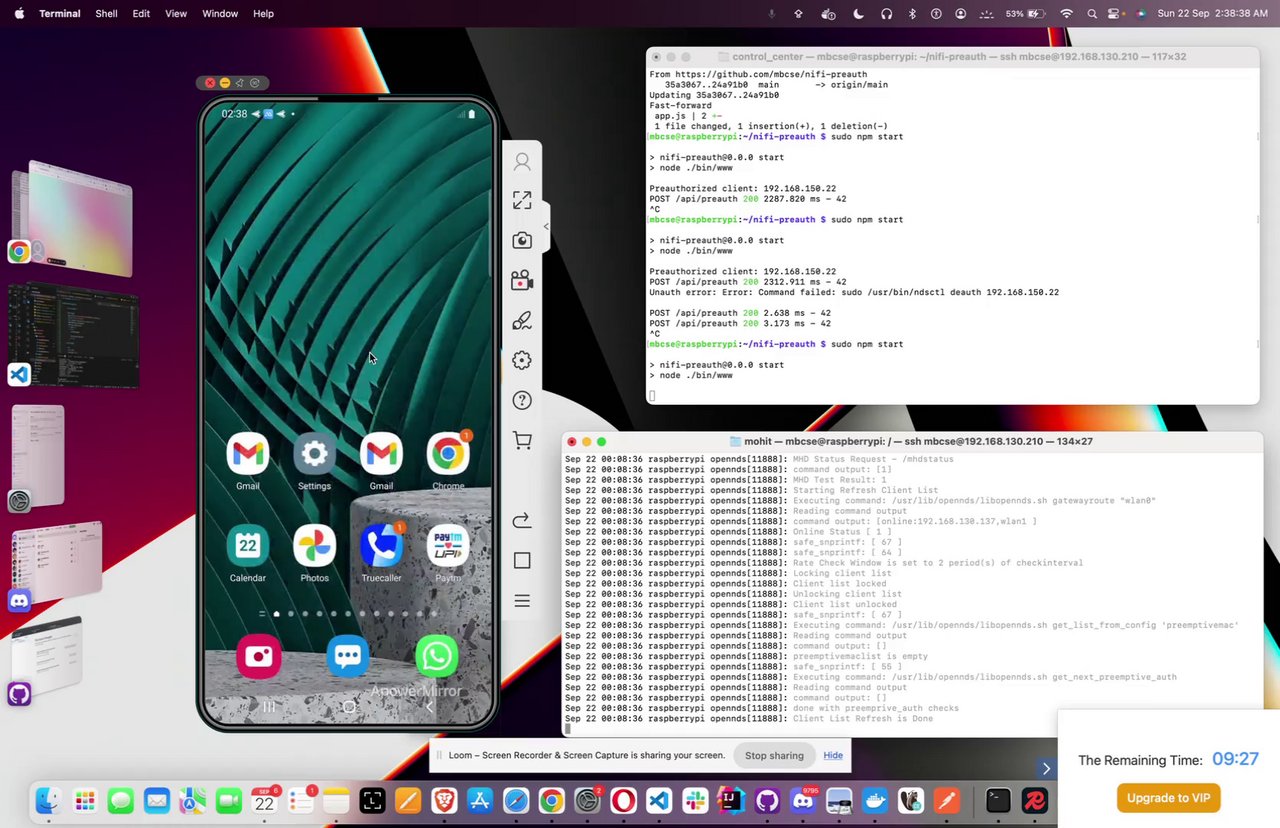Click the date and time in menu bar
Viewport: 1280px width, 828px height.
click(1213, 14)
